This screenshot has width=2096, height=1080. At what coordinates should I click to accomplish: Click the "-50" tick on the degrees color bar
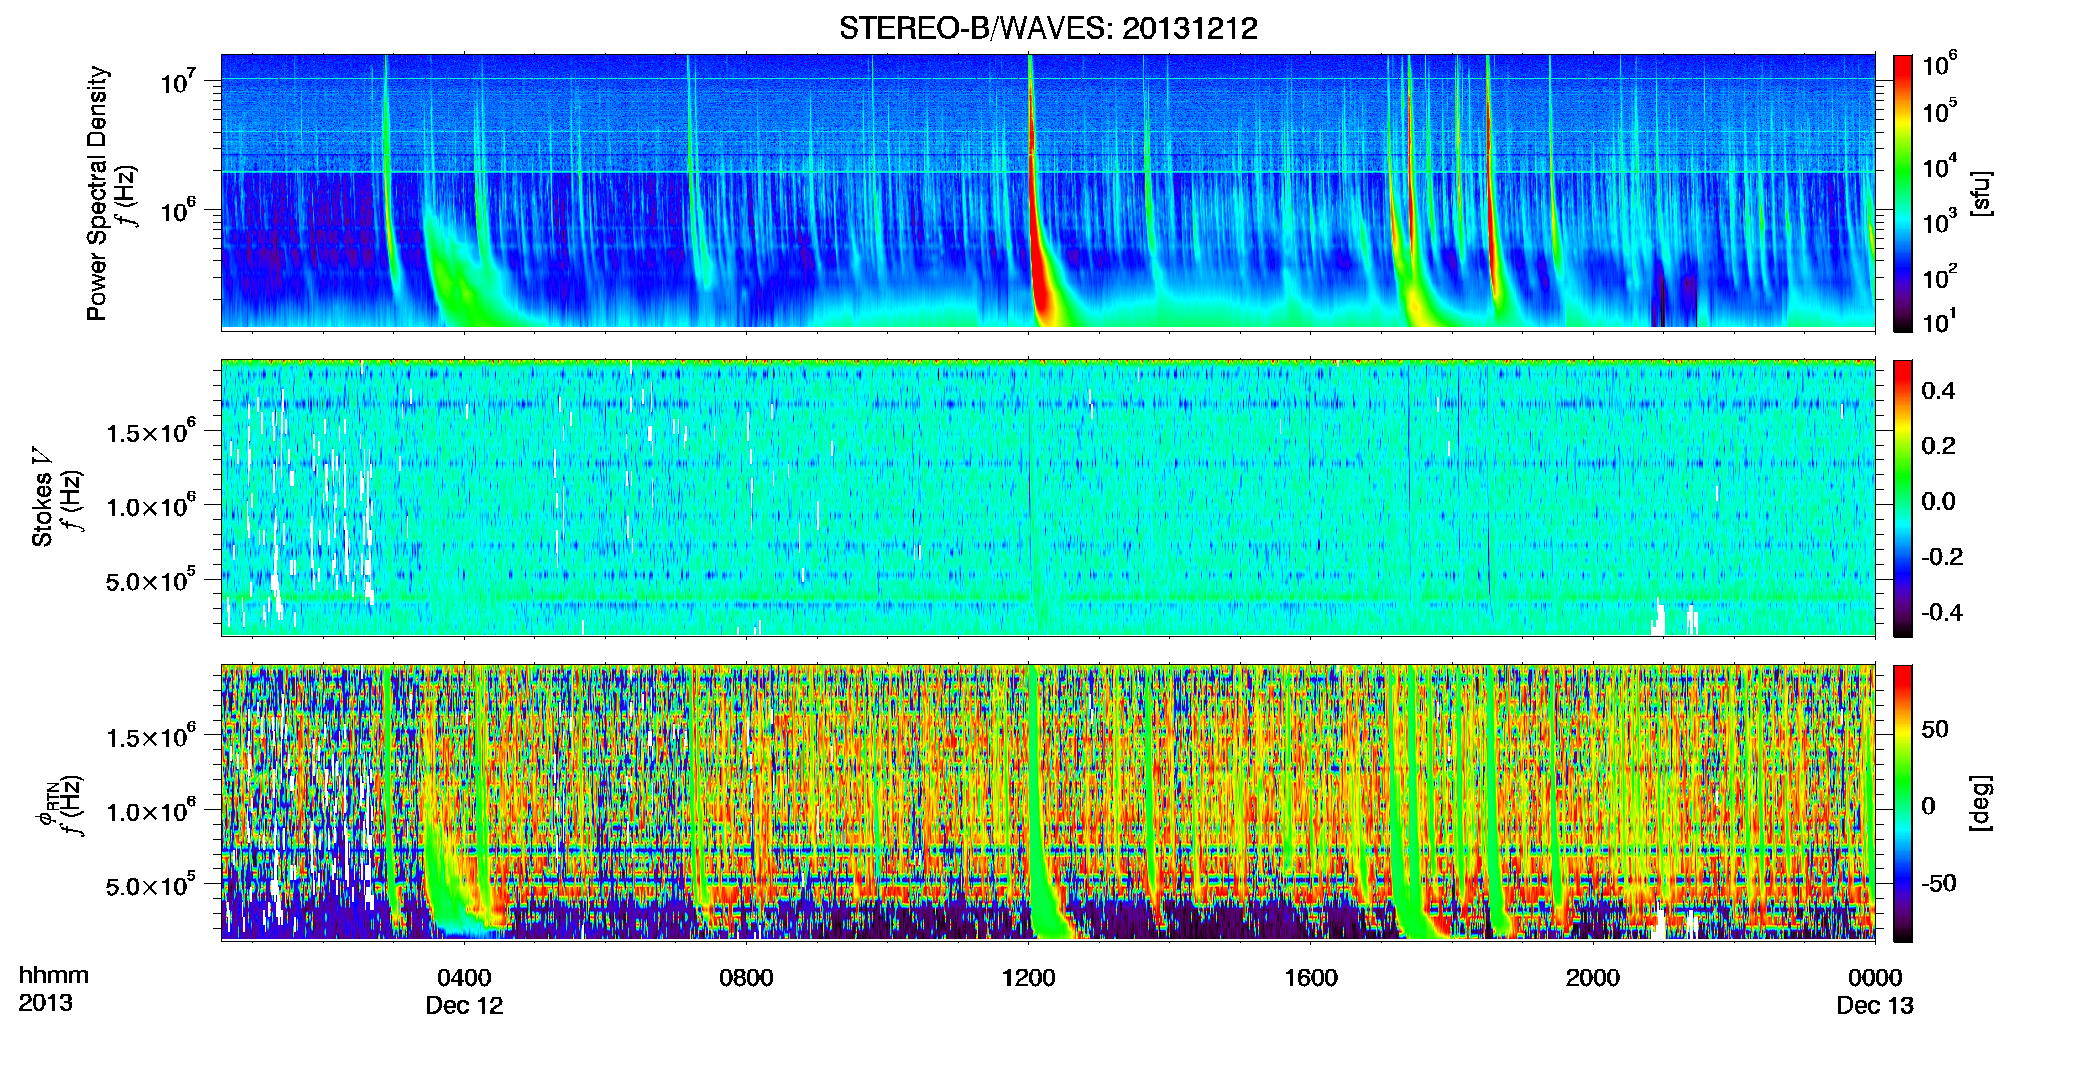[x=1940, y=884]
